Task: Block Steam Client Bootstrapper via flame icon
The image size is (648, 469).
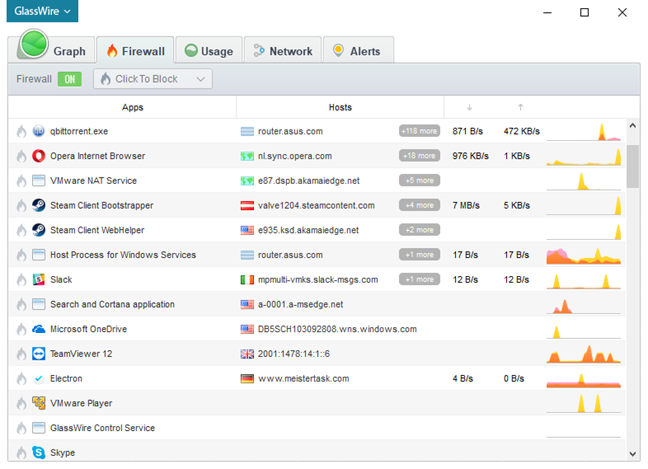Action: pos(21,206)
